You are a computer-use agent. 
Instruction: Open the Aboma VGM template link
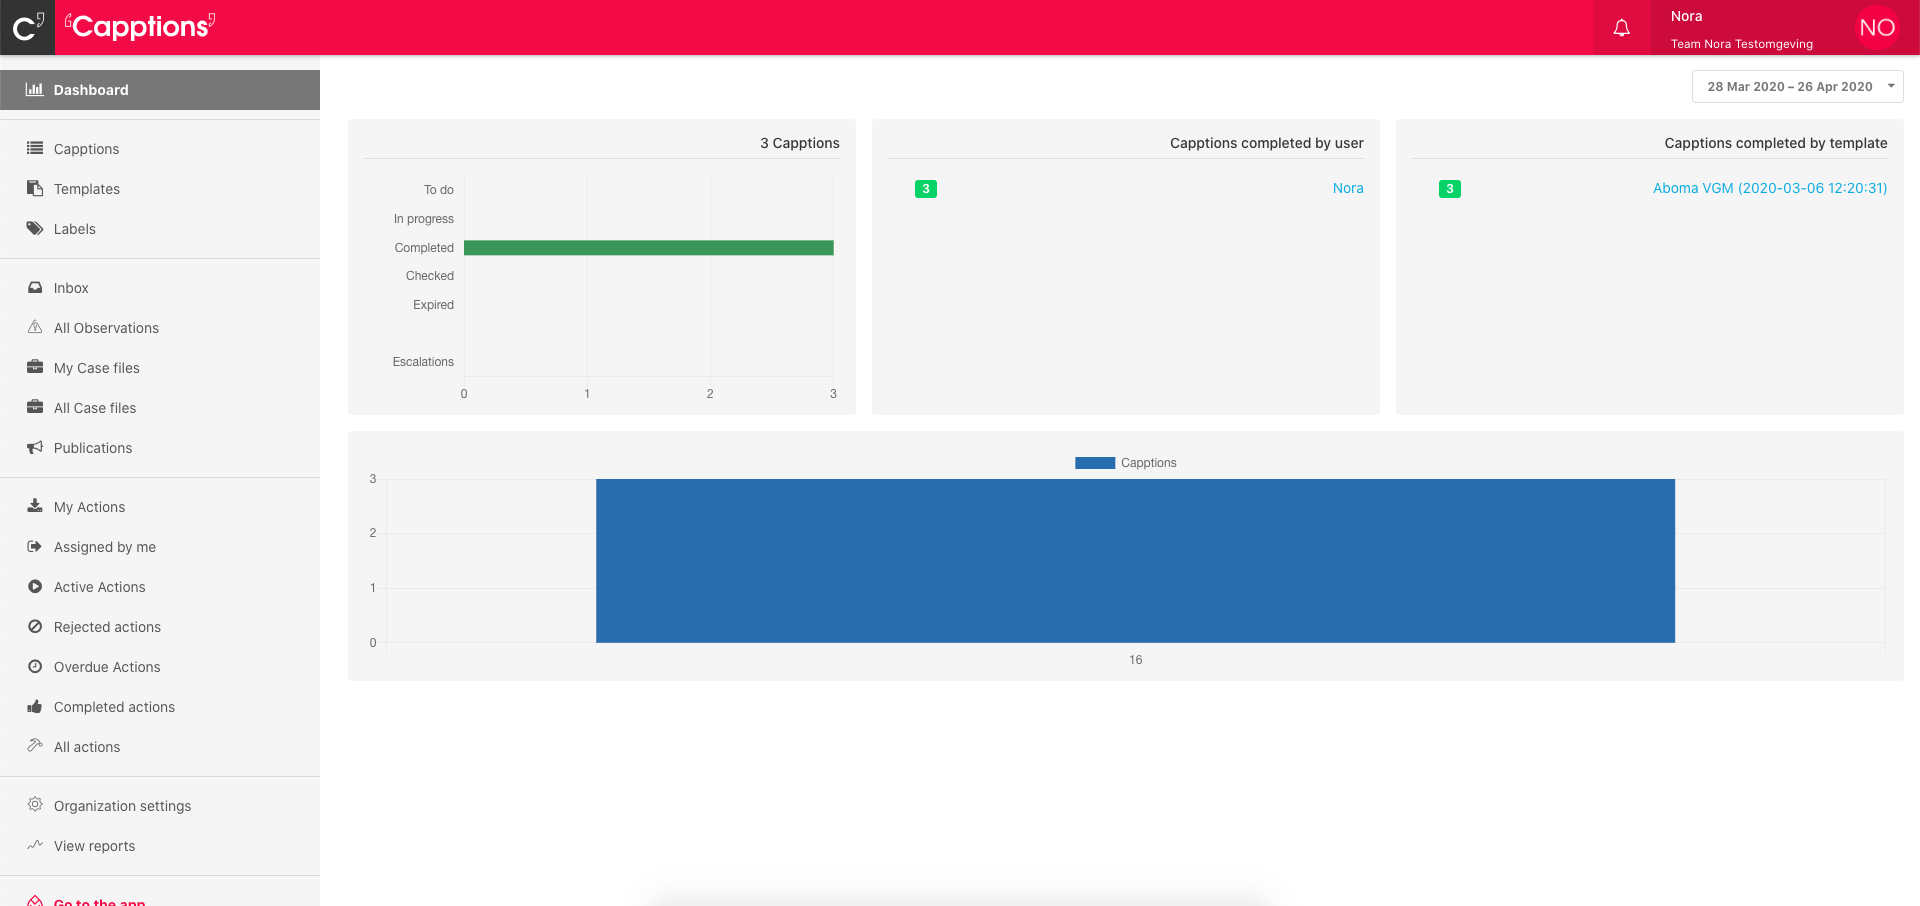coord(1770,188)
